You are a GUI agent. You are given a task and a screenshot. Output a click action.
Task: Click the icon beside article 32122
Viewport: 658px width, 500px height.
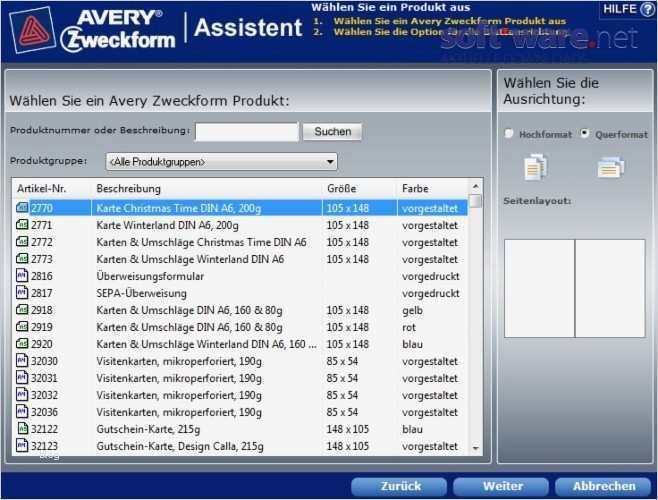(x=23, y=429)
